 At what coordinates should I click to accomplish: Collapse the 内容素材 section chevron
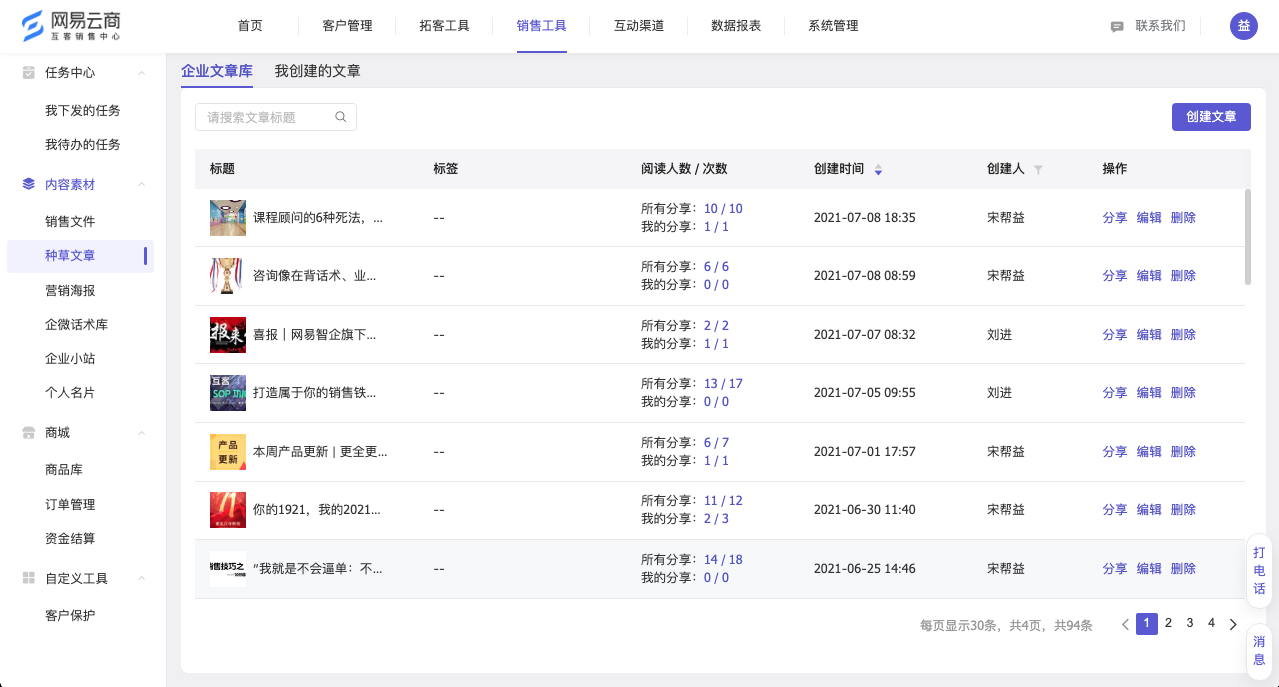click(x=142, y=185)
